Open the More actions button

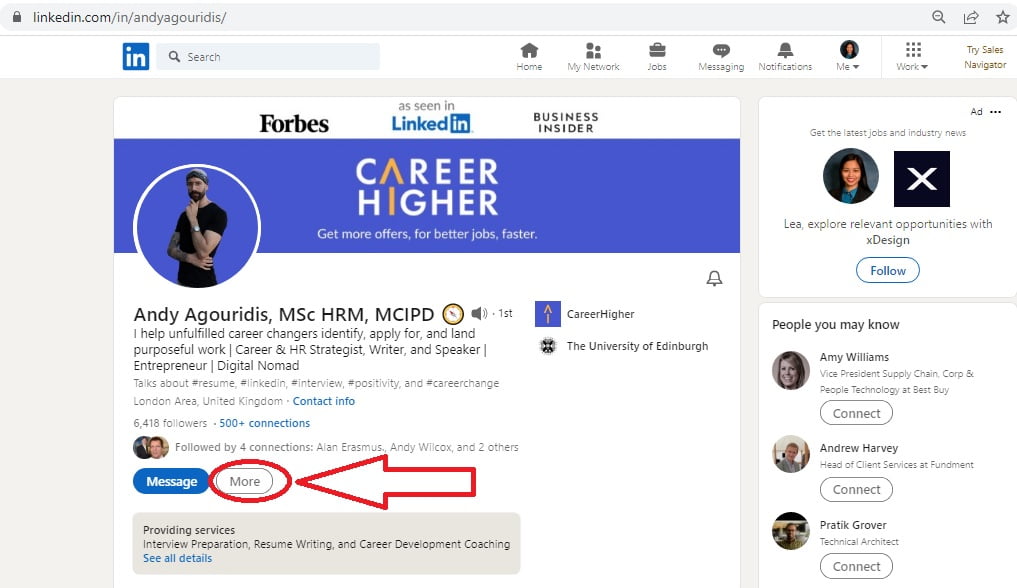[x=245, y=482]
